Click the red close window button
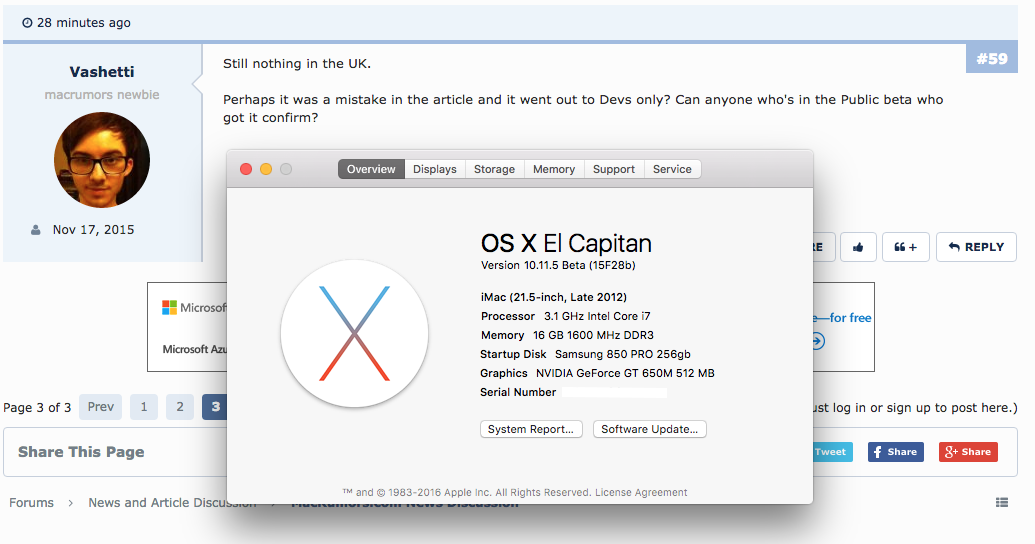 pyautogui.click(x=246, y=169)
